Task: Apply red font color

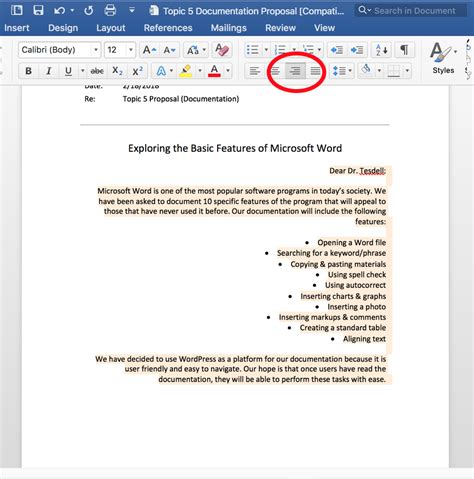Action: 214,71
